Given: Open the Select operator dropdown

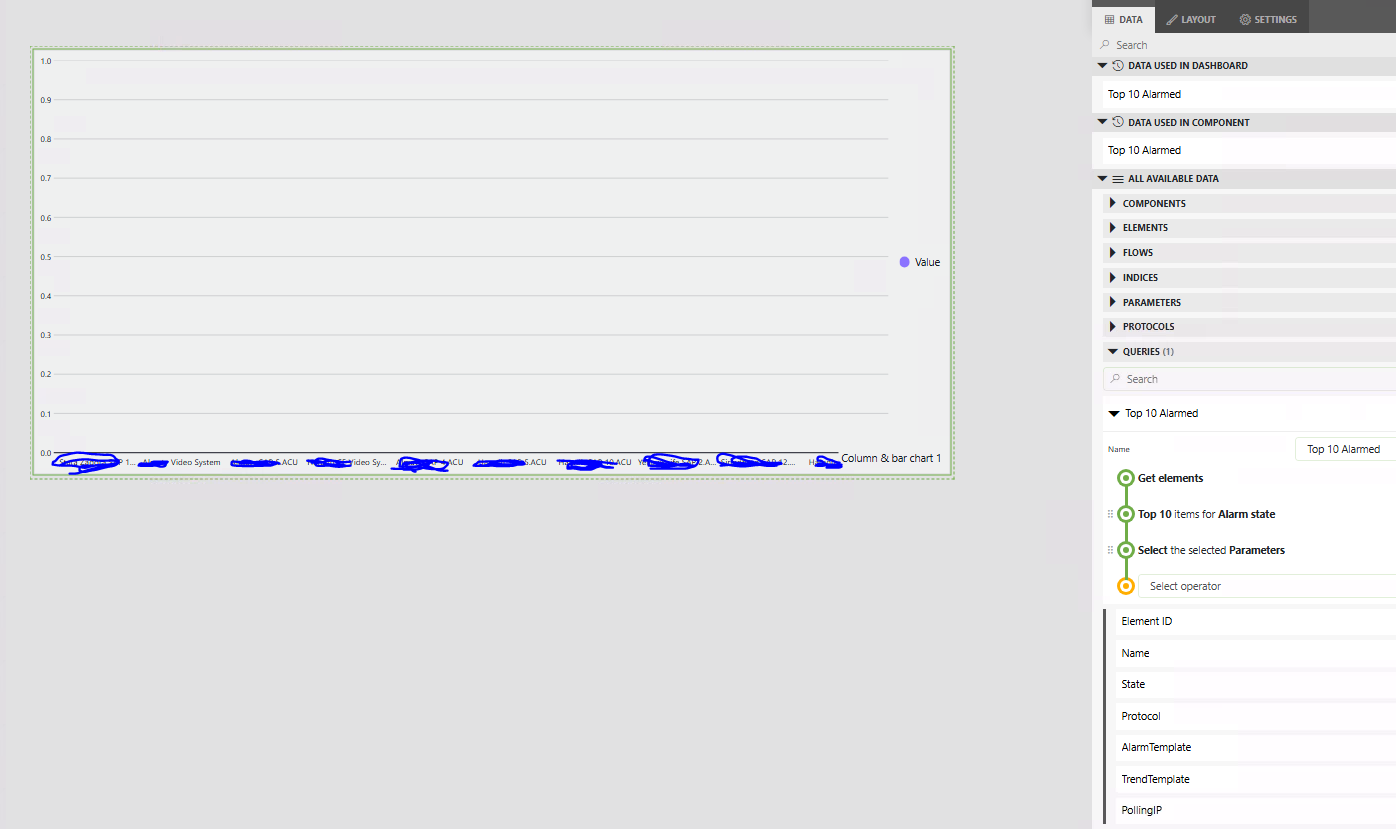Looking at the screenshot, I should click(x=1267, y=586).
